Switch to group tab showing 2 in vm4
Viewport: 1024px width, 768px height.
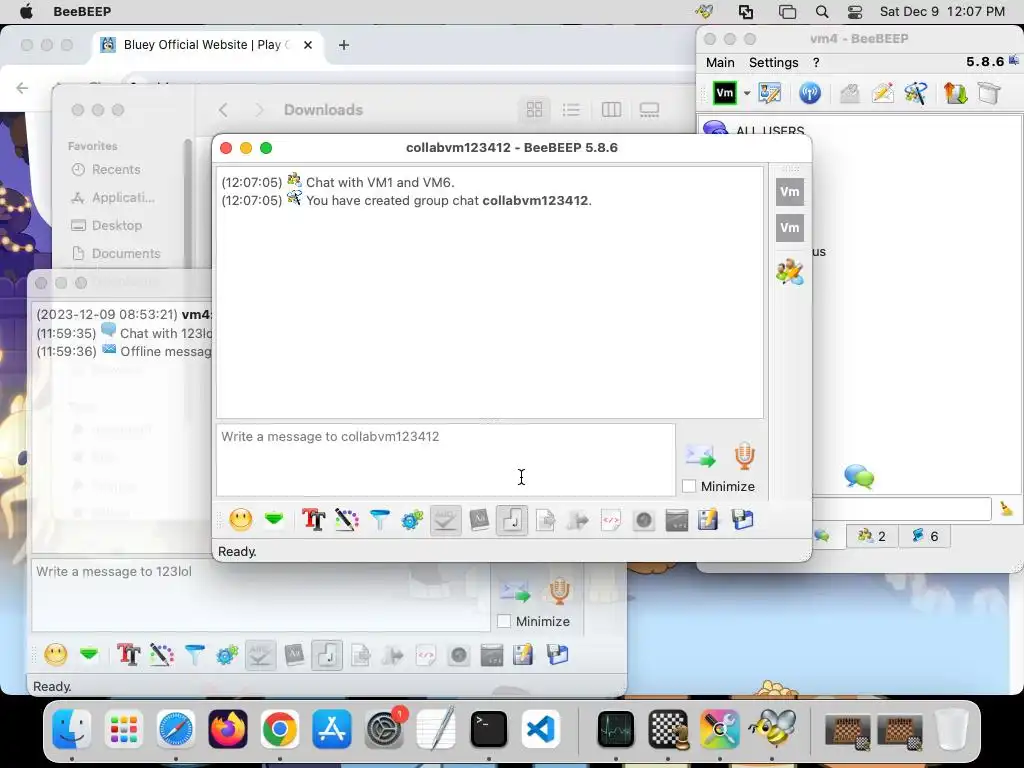click(x=872, y=536)
